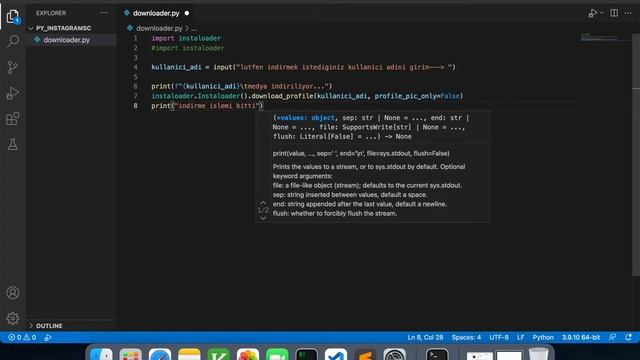
Task: Open the Accounts menu icon
Action: [x=13, y=293]
